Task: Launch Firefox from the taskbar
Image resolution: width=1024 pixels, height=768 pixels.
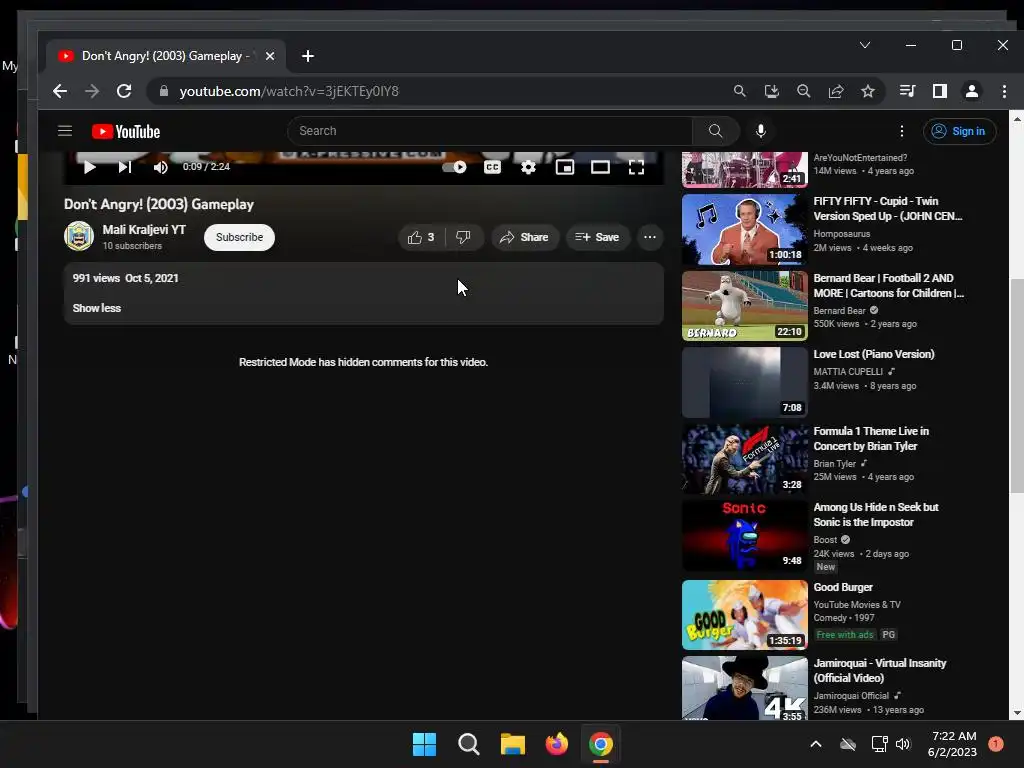Action: coord(556,744)
